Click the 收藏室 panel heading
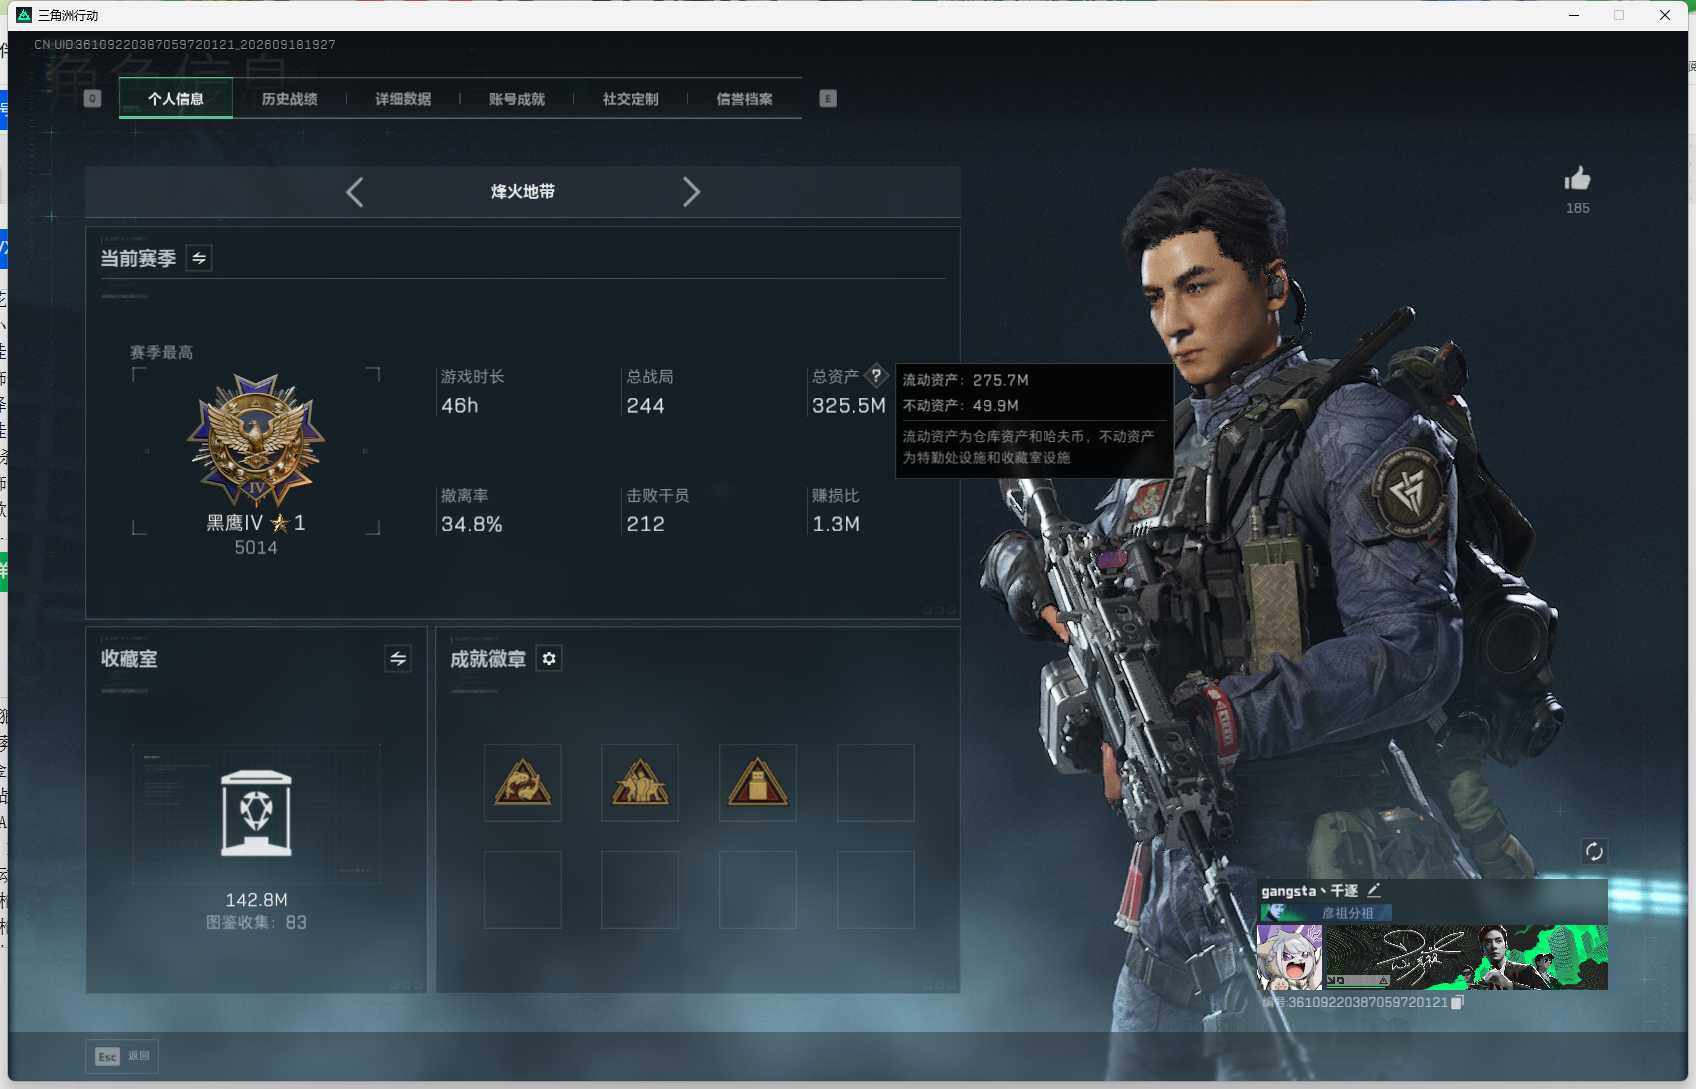 [129, 659]
